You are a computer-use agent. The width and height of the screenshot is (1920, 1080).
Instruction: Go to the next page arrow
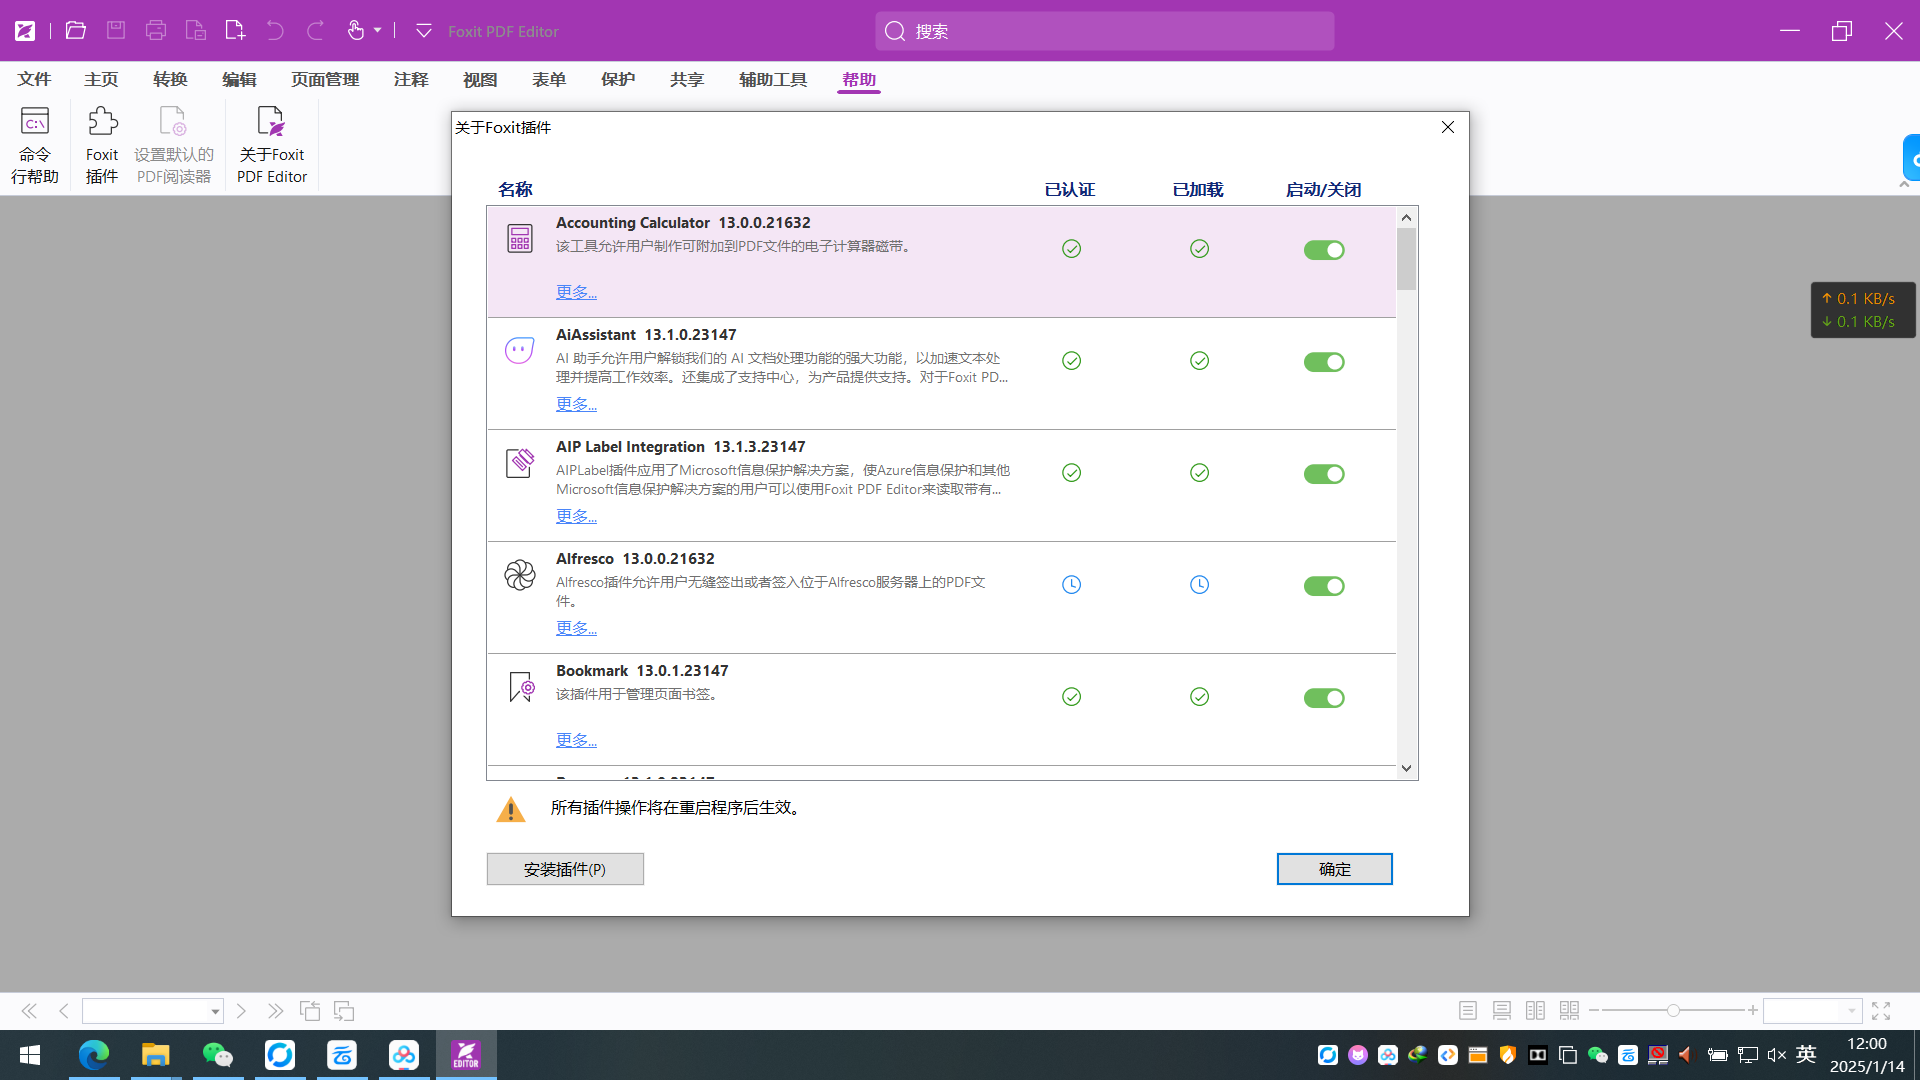point(241,1011)
